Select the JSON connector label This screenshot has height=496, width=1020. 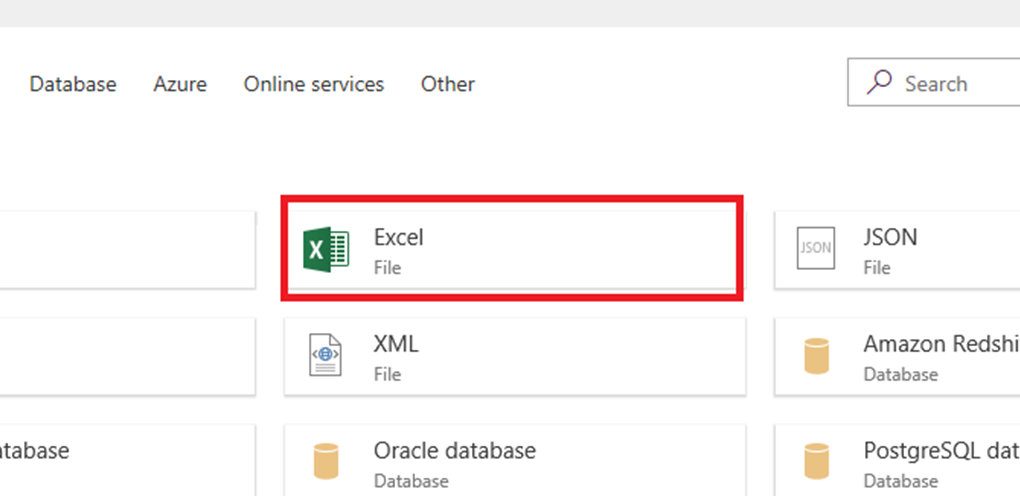coord(890,238)
